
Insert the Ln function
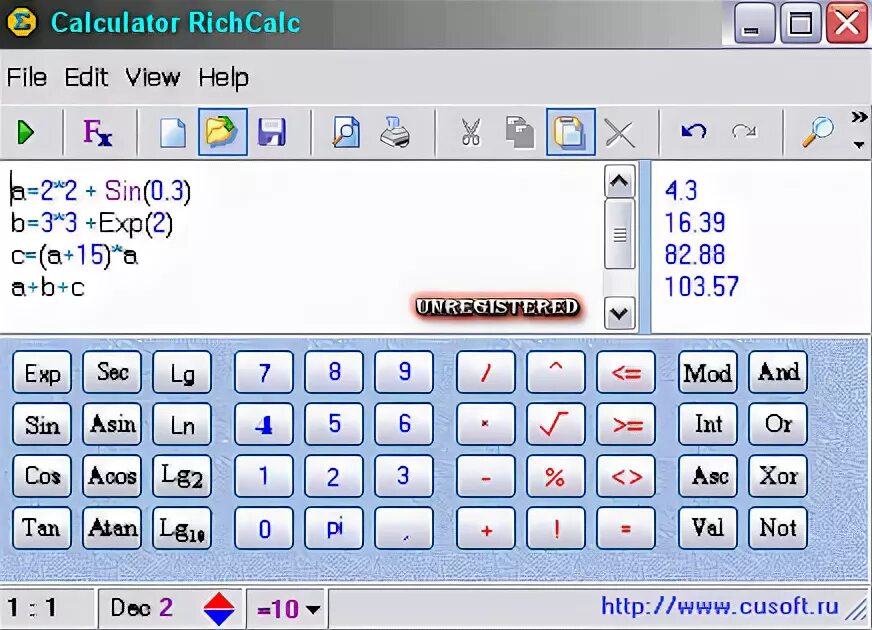[182, 424]
